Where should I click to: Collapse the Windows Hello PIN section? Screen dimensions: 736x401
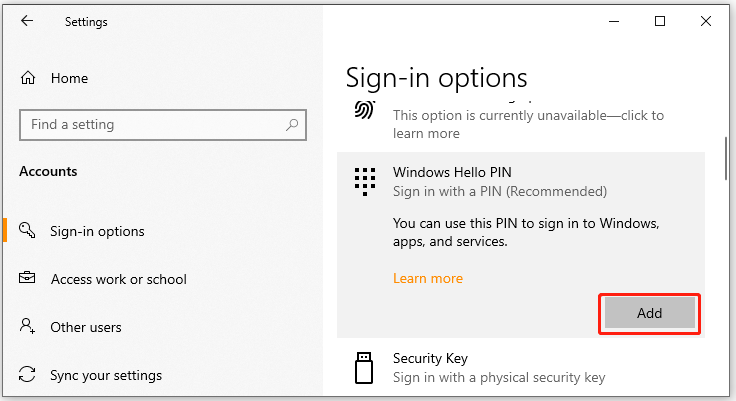500,181
